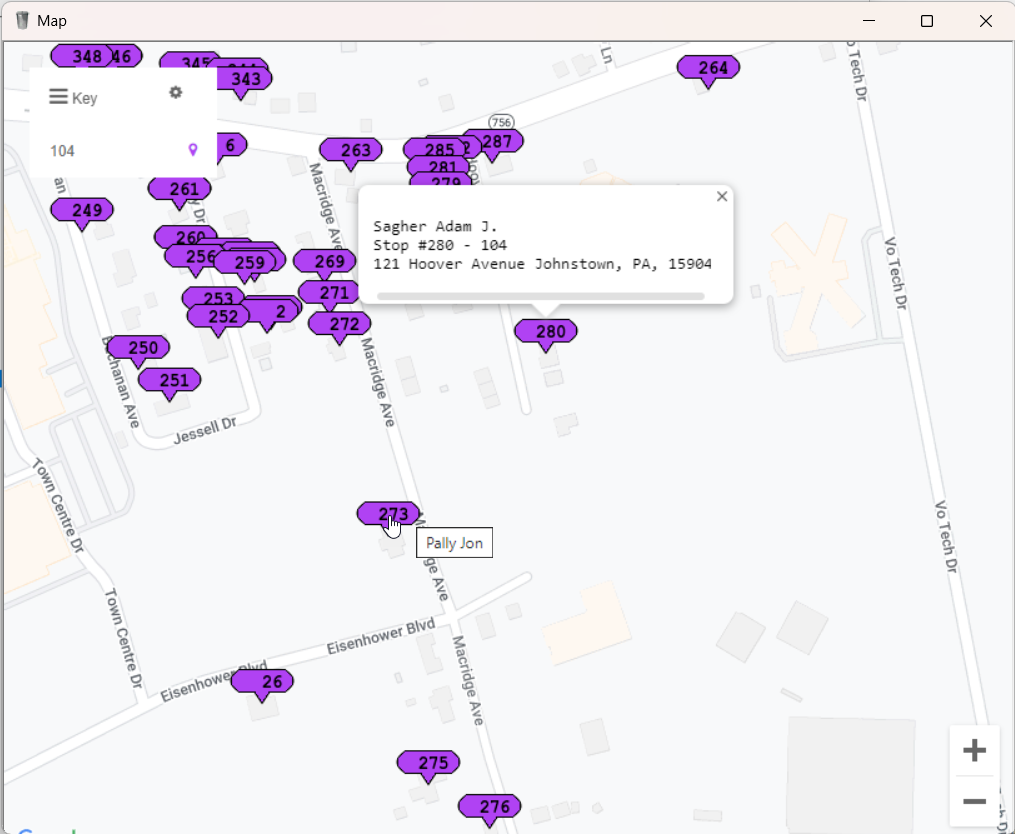
Task: Expand the Key hamburger menu
Action: pyautogui.click(x=59, y=97)
